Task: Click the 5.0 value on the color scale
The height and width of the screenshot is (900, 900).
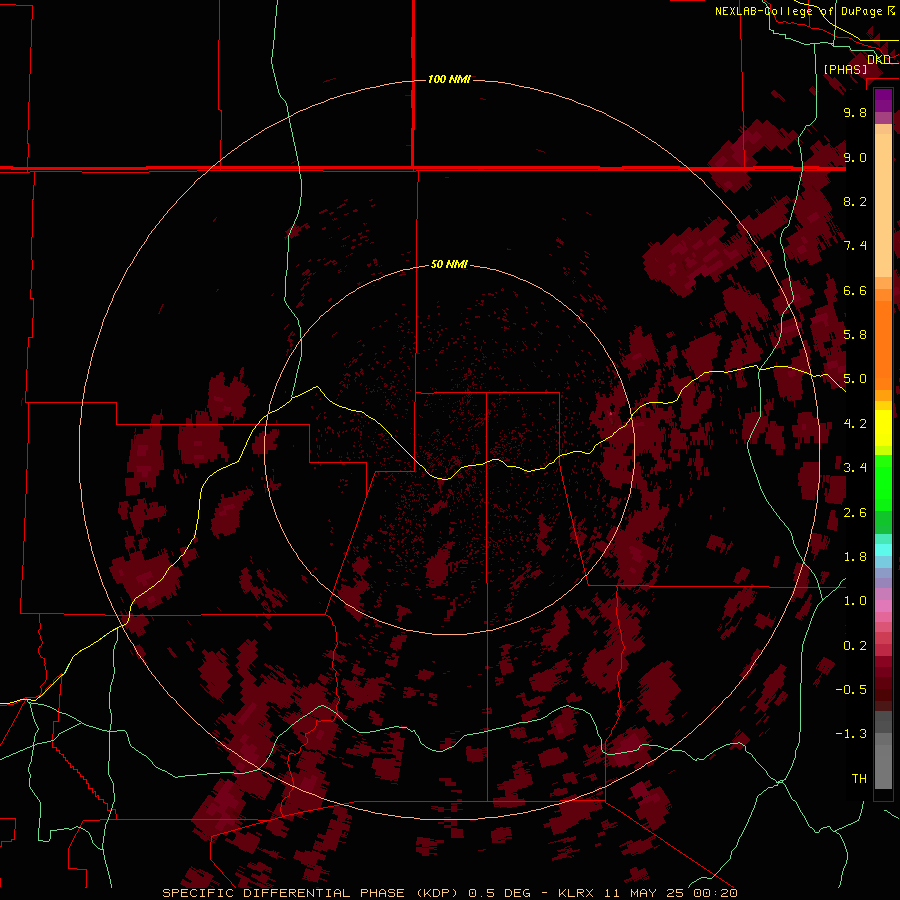Action: click(x=855, y=379)
